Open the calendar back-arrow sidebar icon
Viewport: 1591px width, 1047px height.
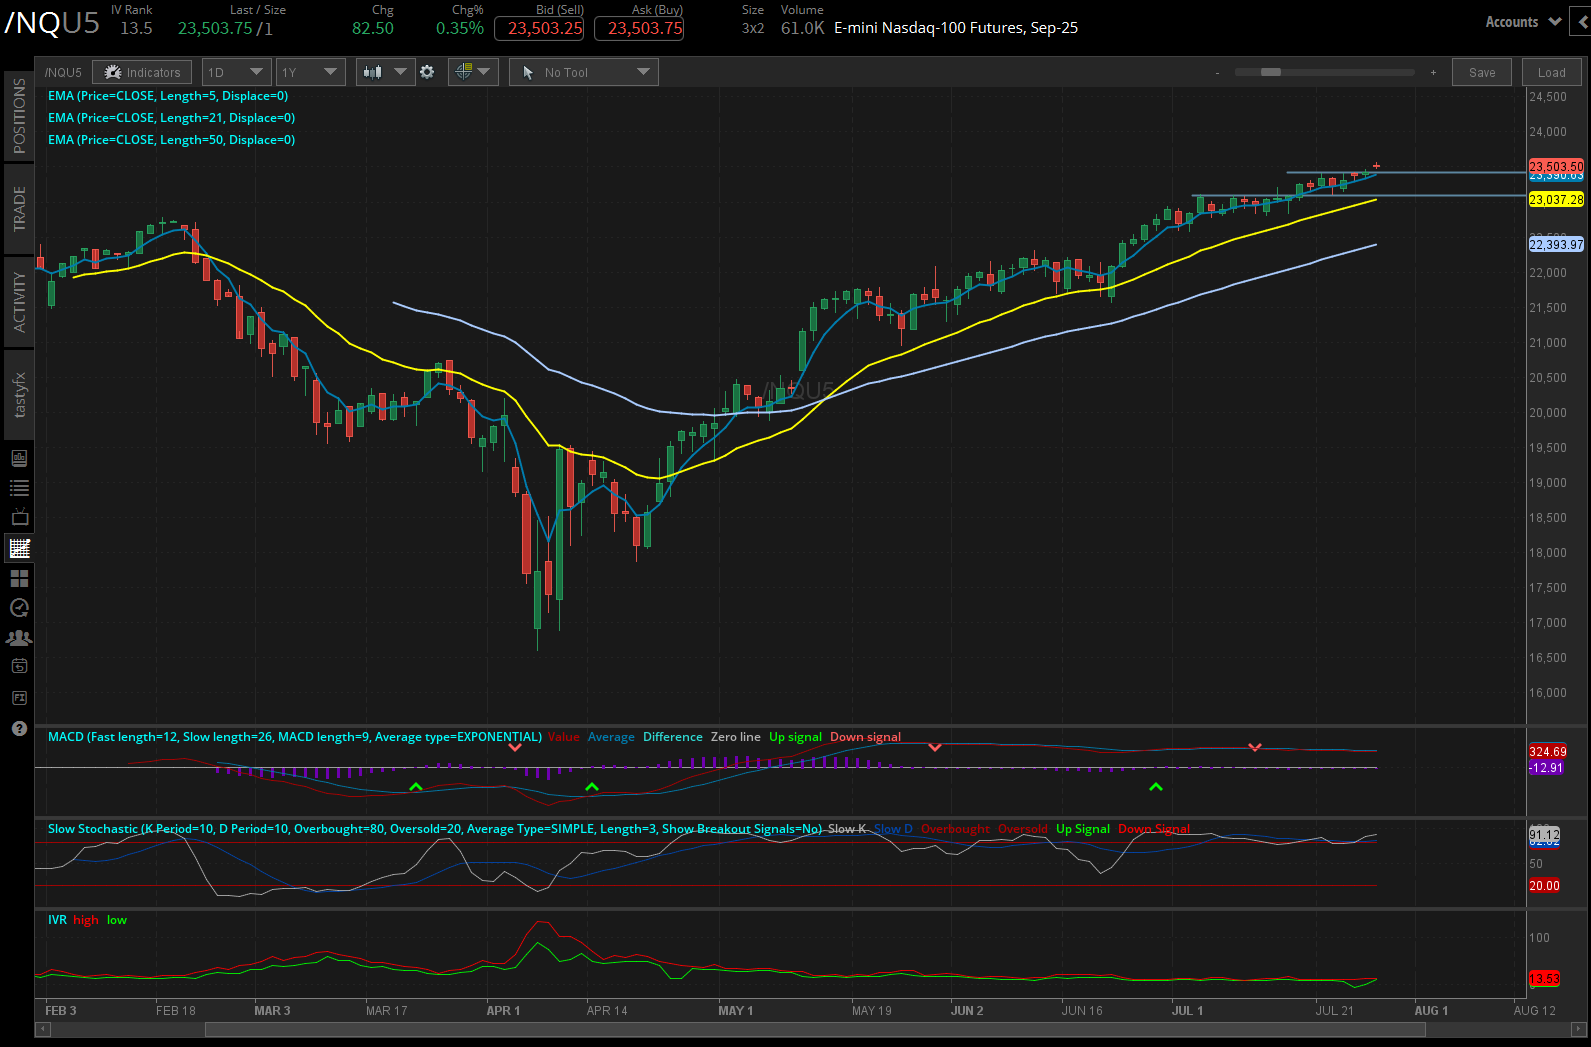(x=19, y=666)
